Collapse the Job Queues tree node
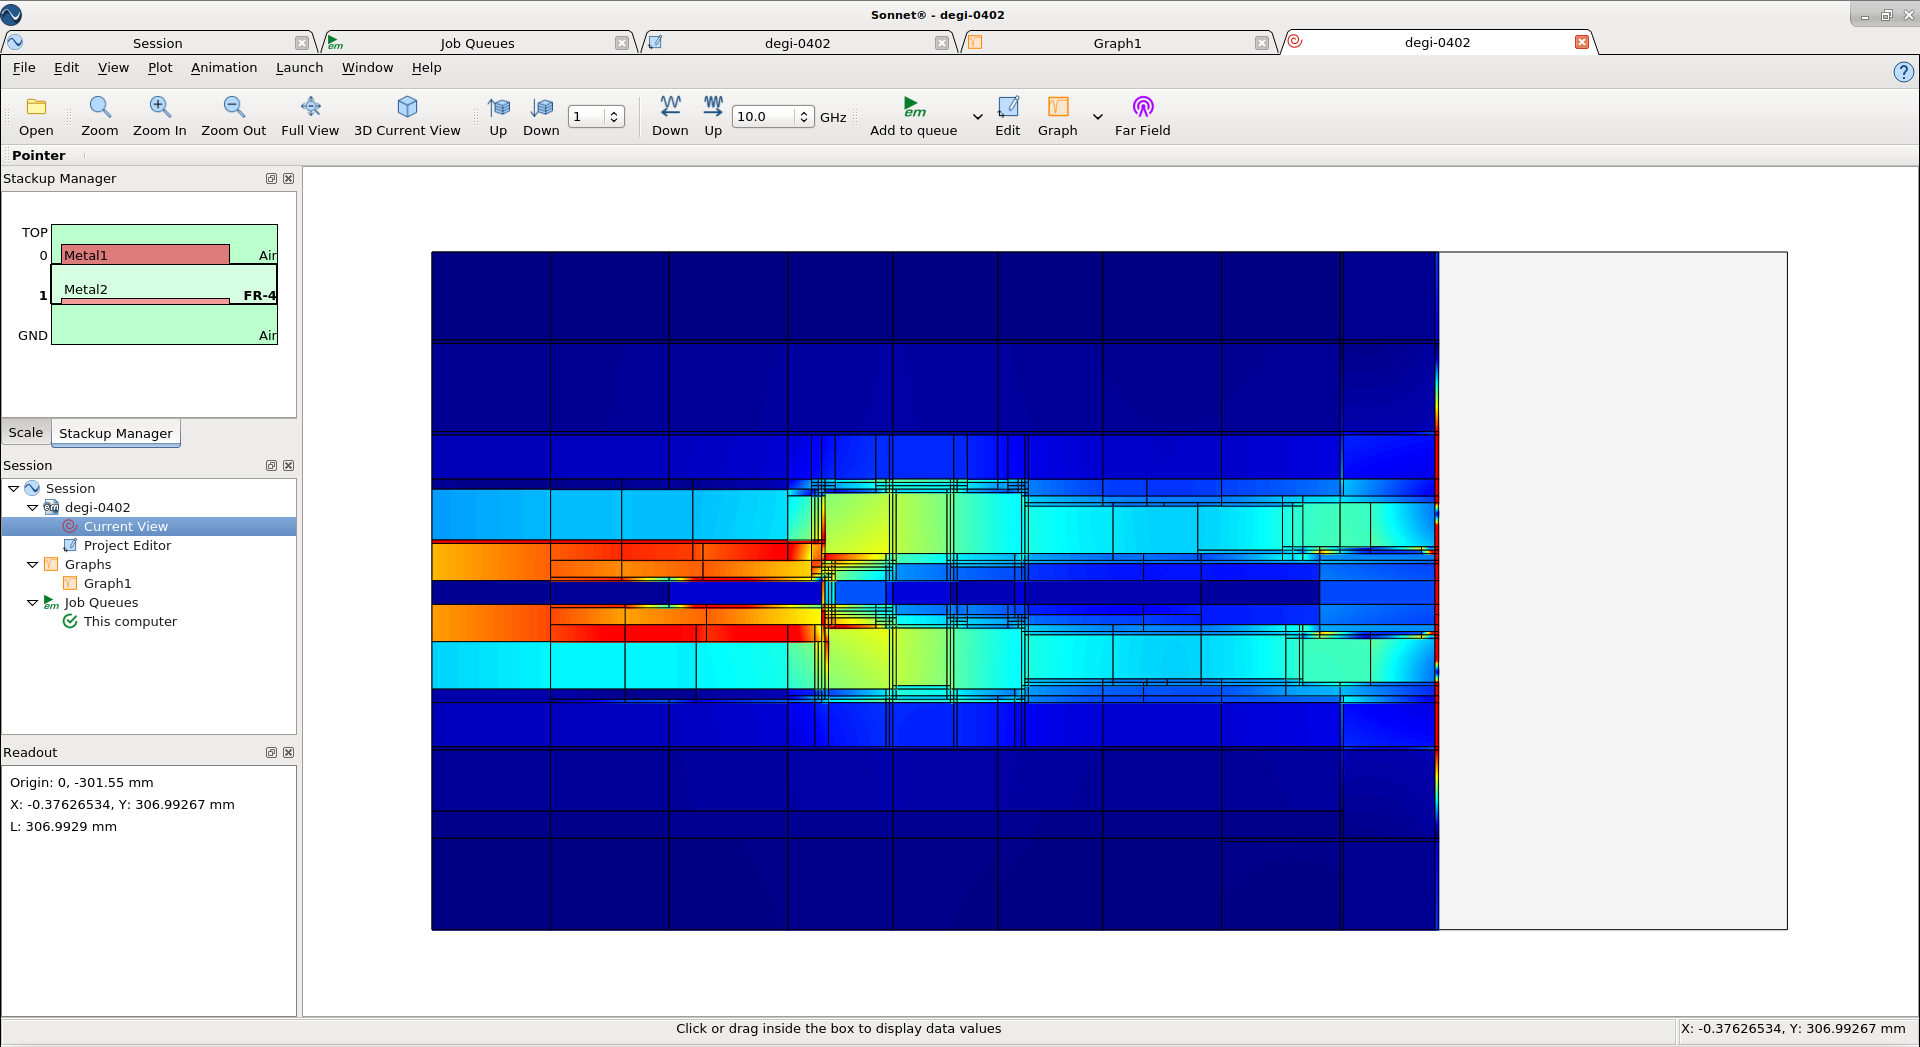The height and width of the screenshot is (1047, 1920). [x=32, y=602]
